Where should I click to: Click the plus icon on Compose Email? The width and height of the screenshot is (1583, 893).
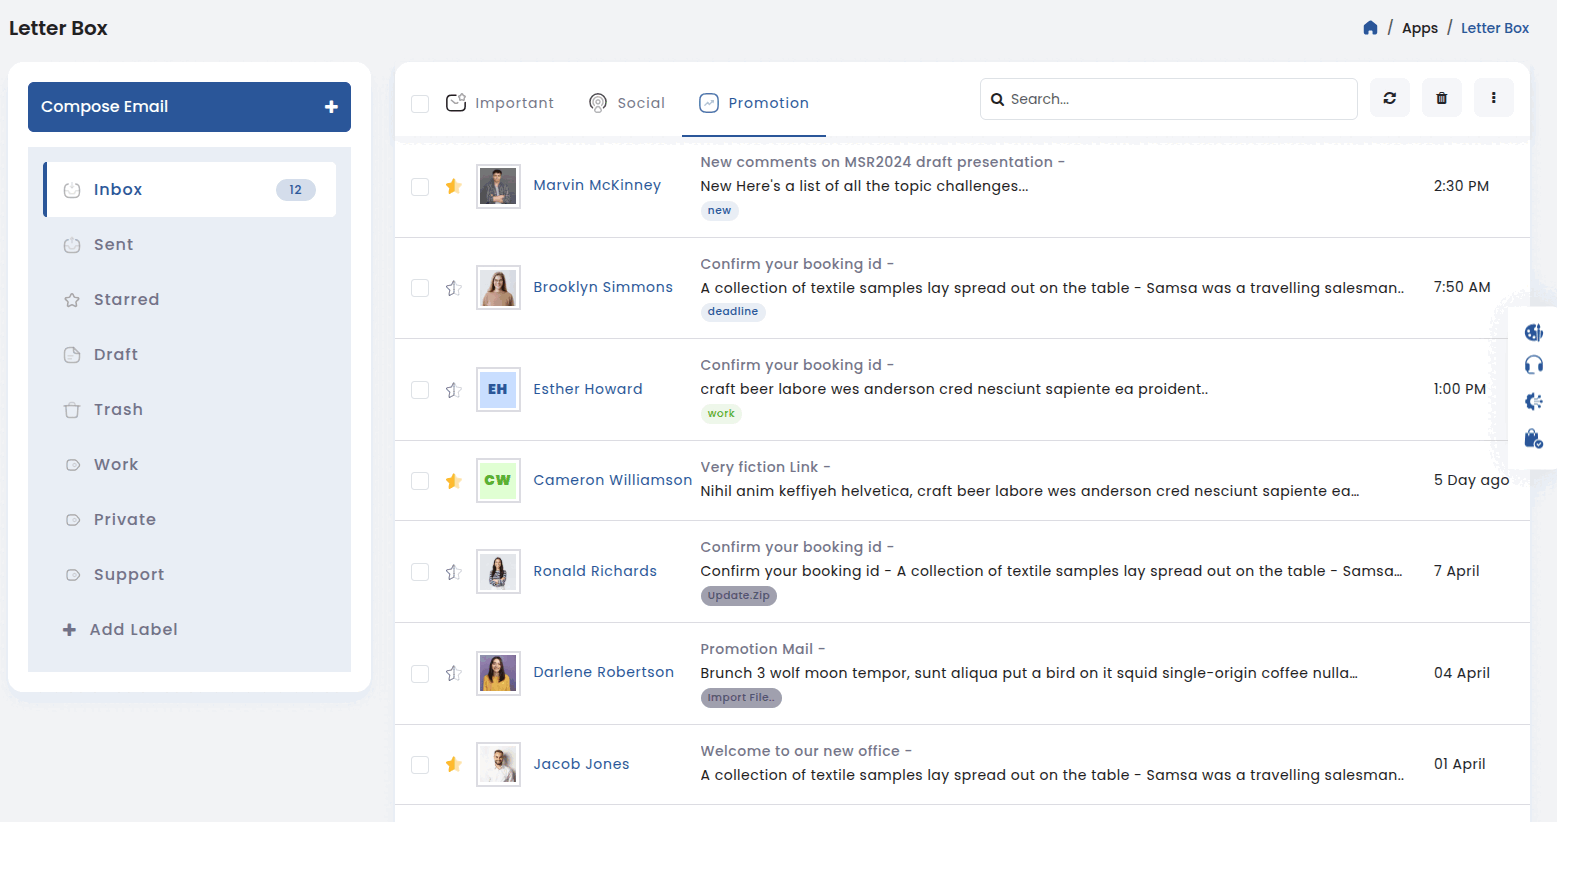pos(331,107)
